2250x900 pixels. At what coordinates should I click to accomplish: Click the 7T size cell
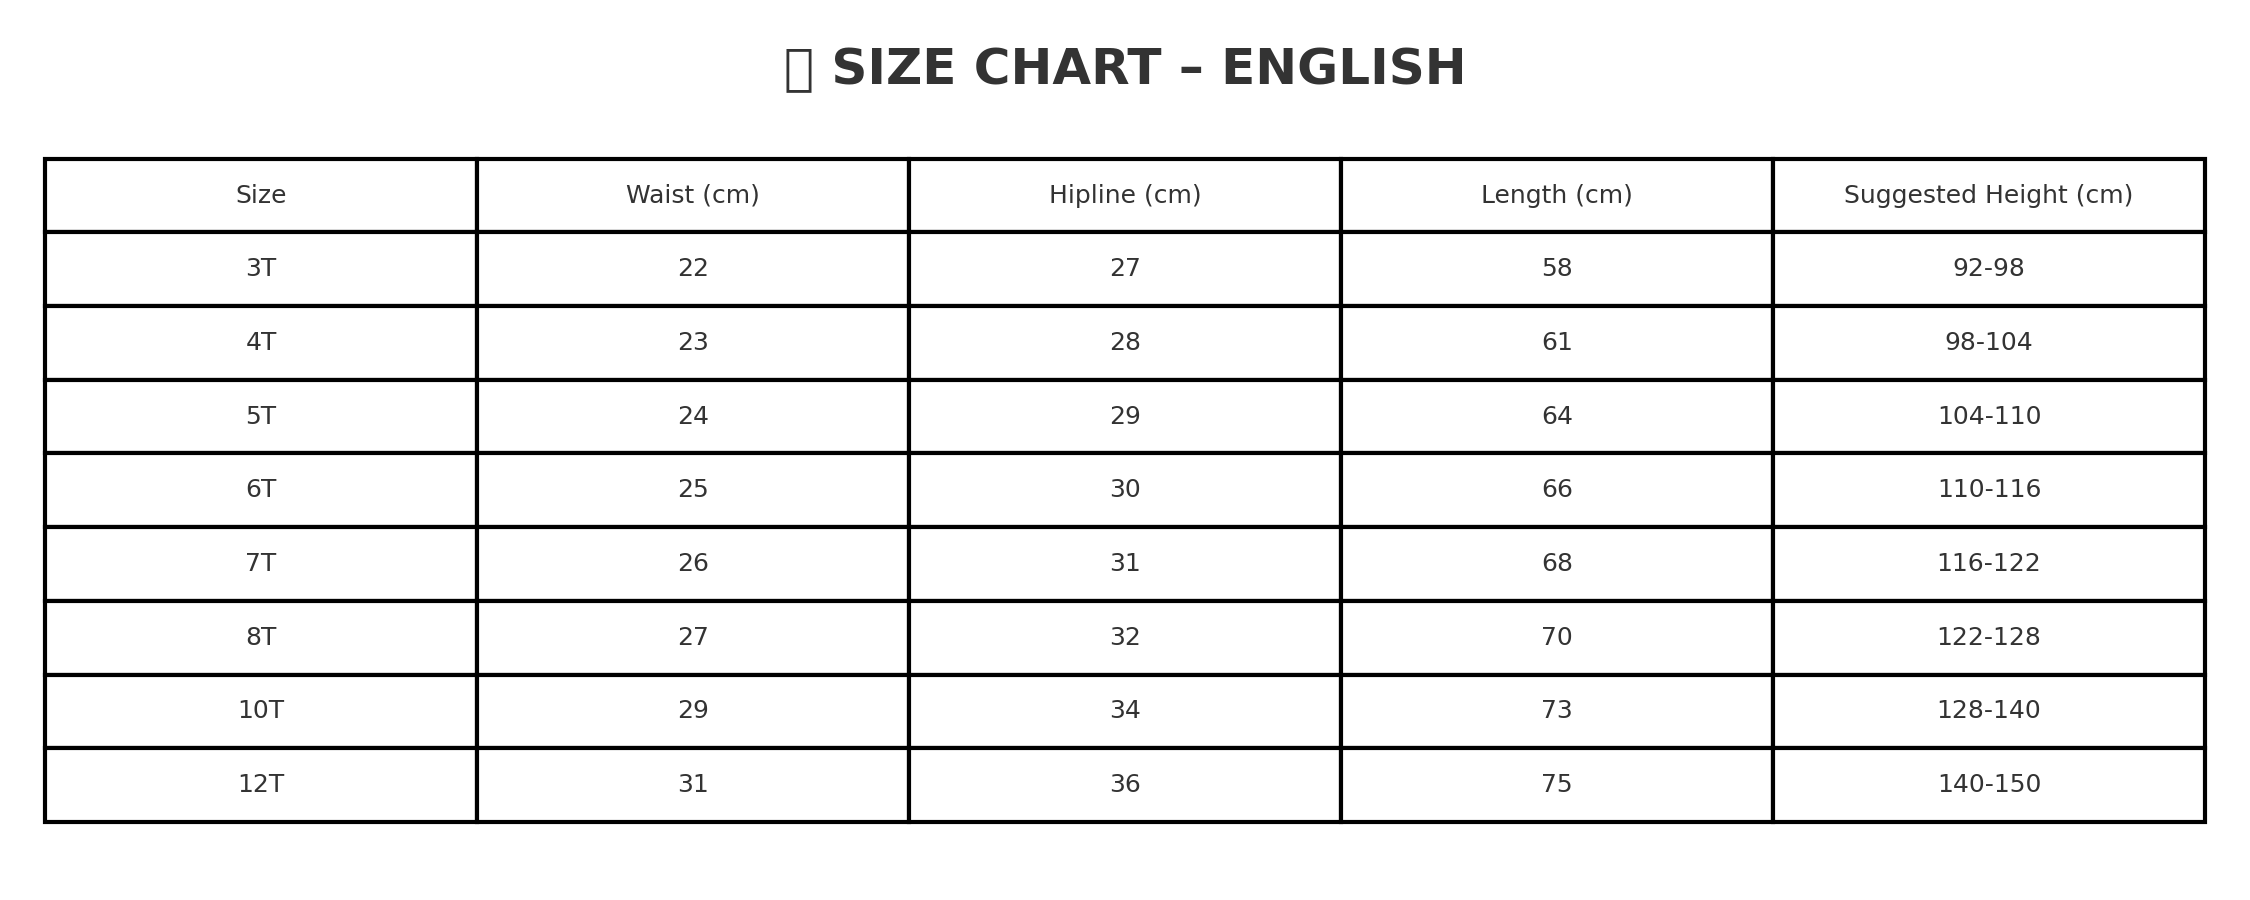(261, 564)
